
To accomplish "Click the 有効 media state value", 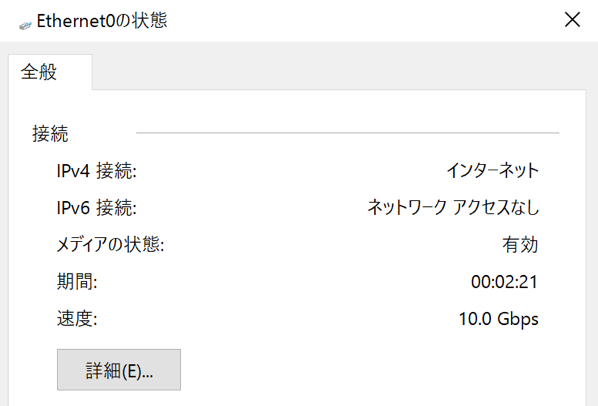I will [x=520, y=244].
